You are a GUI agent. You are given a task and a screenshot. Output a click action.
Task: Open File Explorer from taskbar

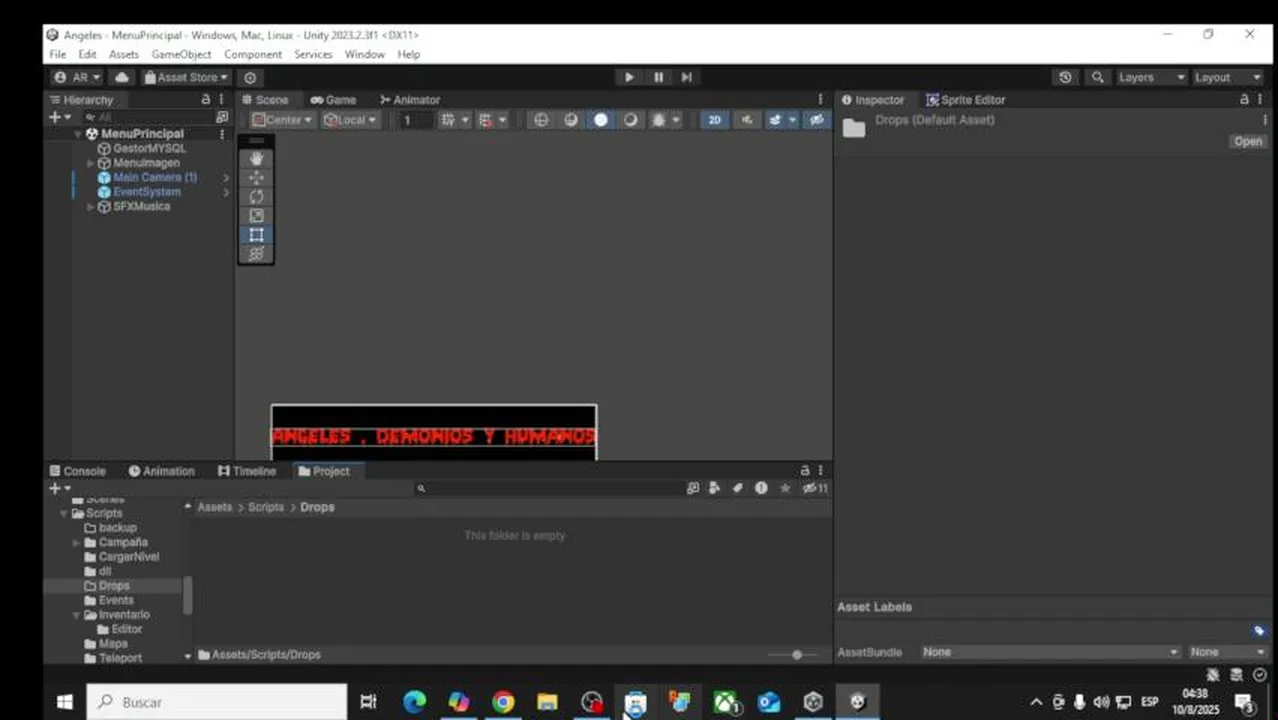(547, 702)
